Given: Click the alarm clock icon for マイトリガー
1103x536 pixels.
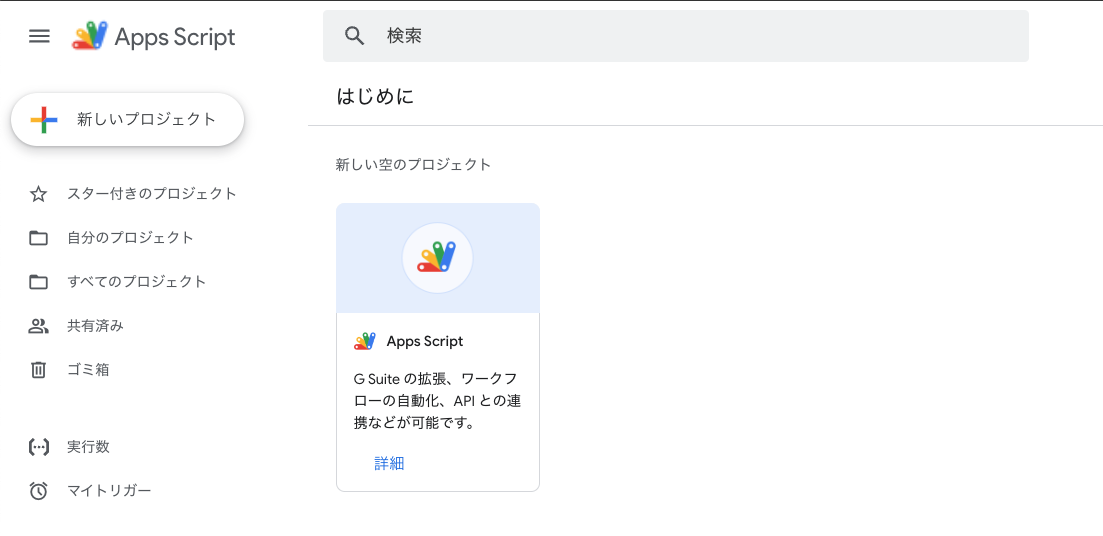Looking at the screenshot, I should coord(39,491).
